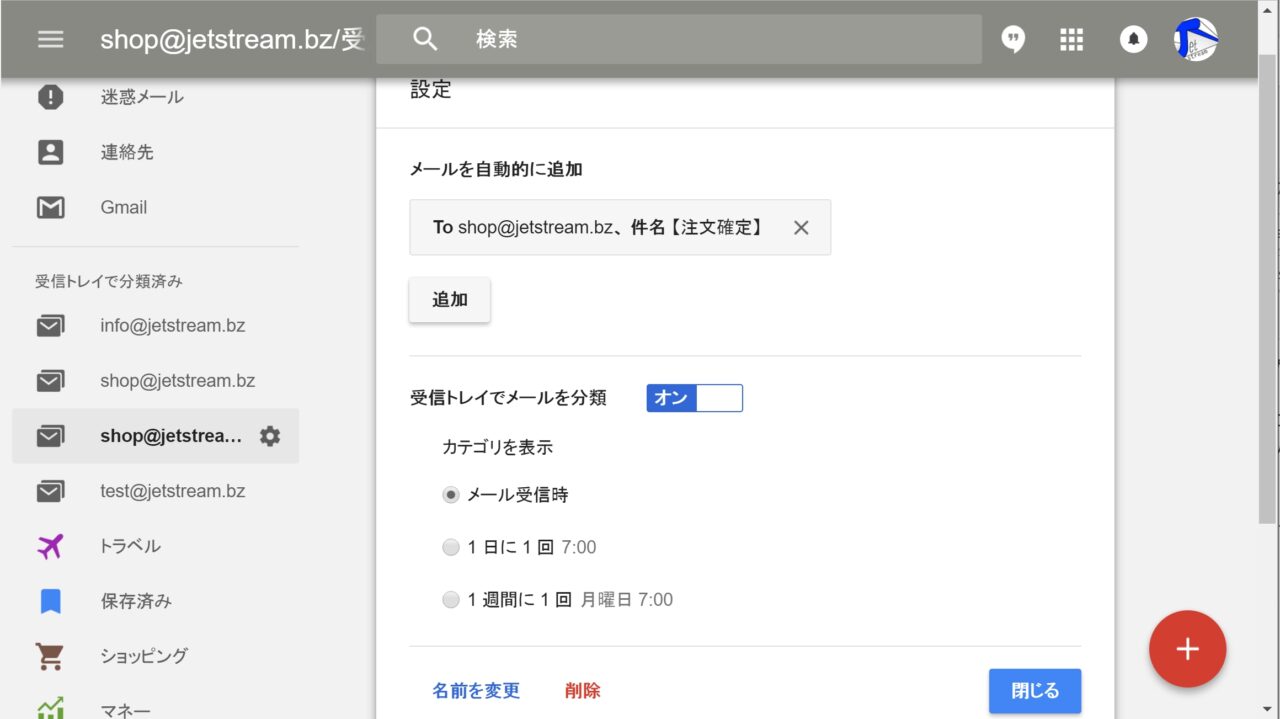Select 1 日に 1 回 radio option
Viewport: 1280px width, 719px height.
(451, 548)
